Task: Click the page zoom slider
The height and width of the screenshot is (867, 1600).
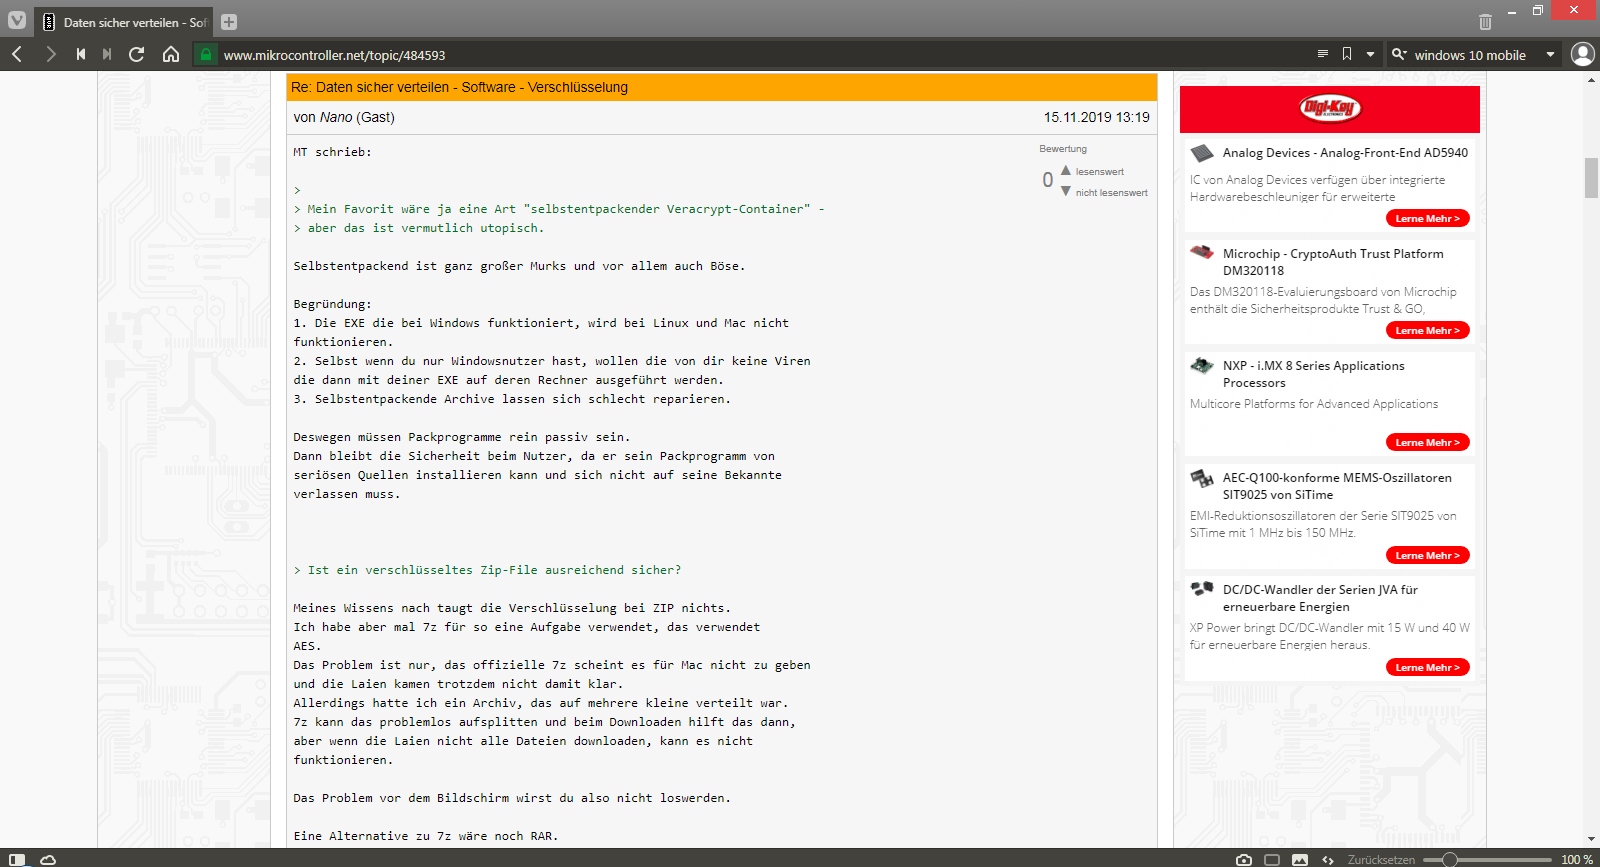Action: pyautogui.click(x=1487, y=859)
